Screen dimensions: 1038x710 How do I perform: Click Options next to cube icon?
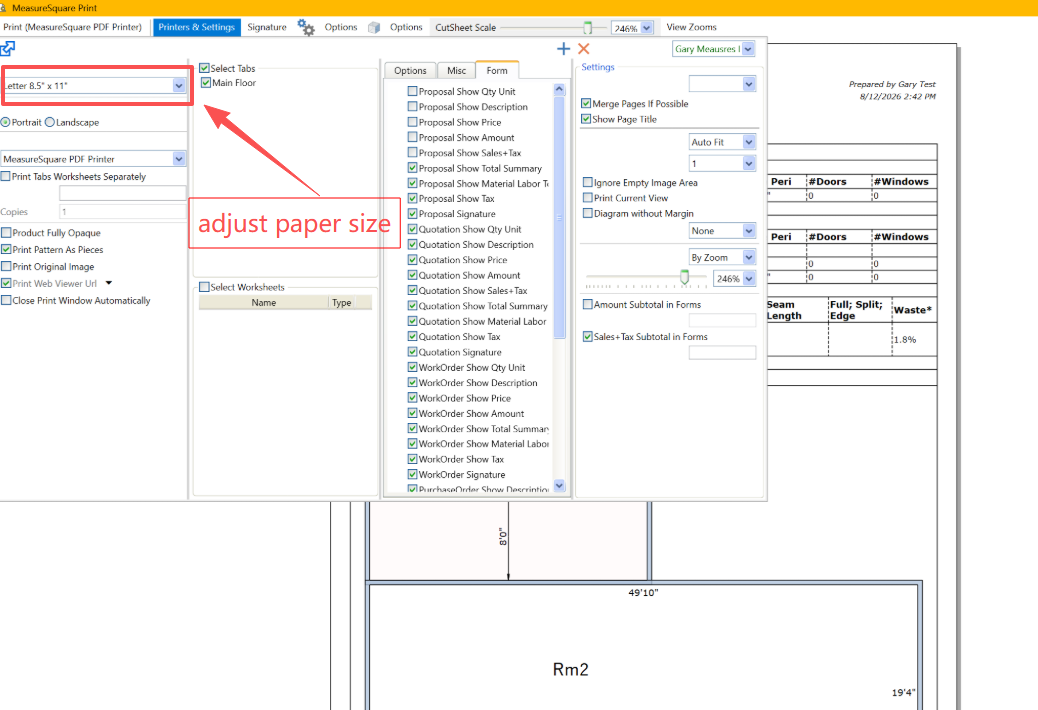pyautogui.click(x=406, y=27)
